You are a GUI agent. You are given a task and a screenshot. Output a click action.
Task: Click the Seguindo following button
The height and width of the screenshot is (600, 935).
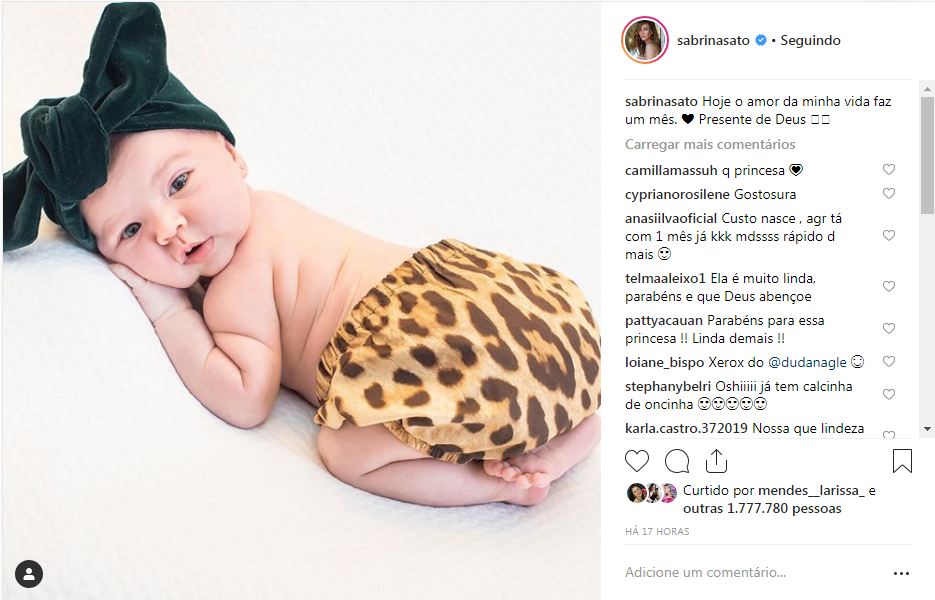(x=810, y=40)
